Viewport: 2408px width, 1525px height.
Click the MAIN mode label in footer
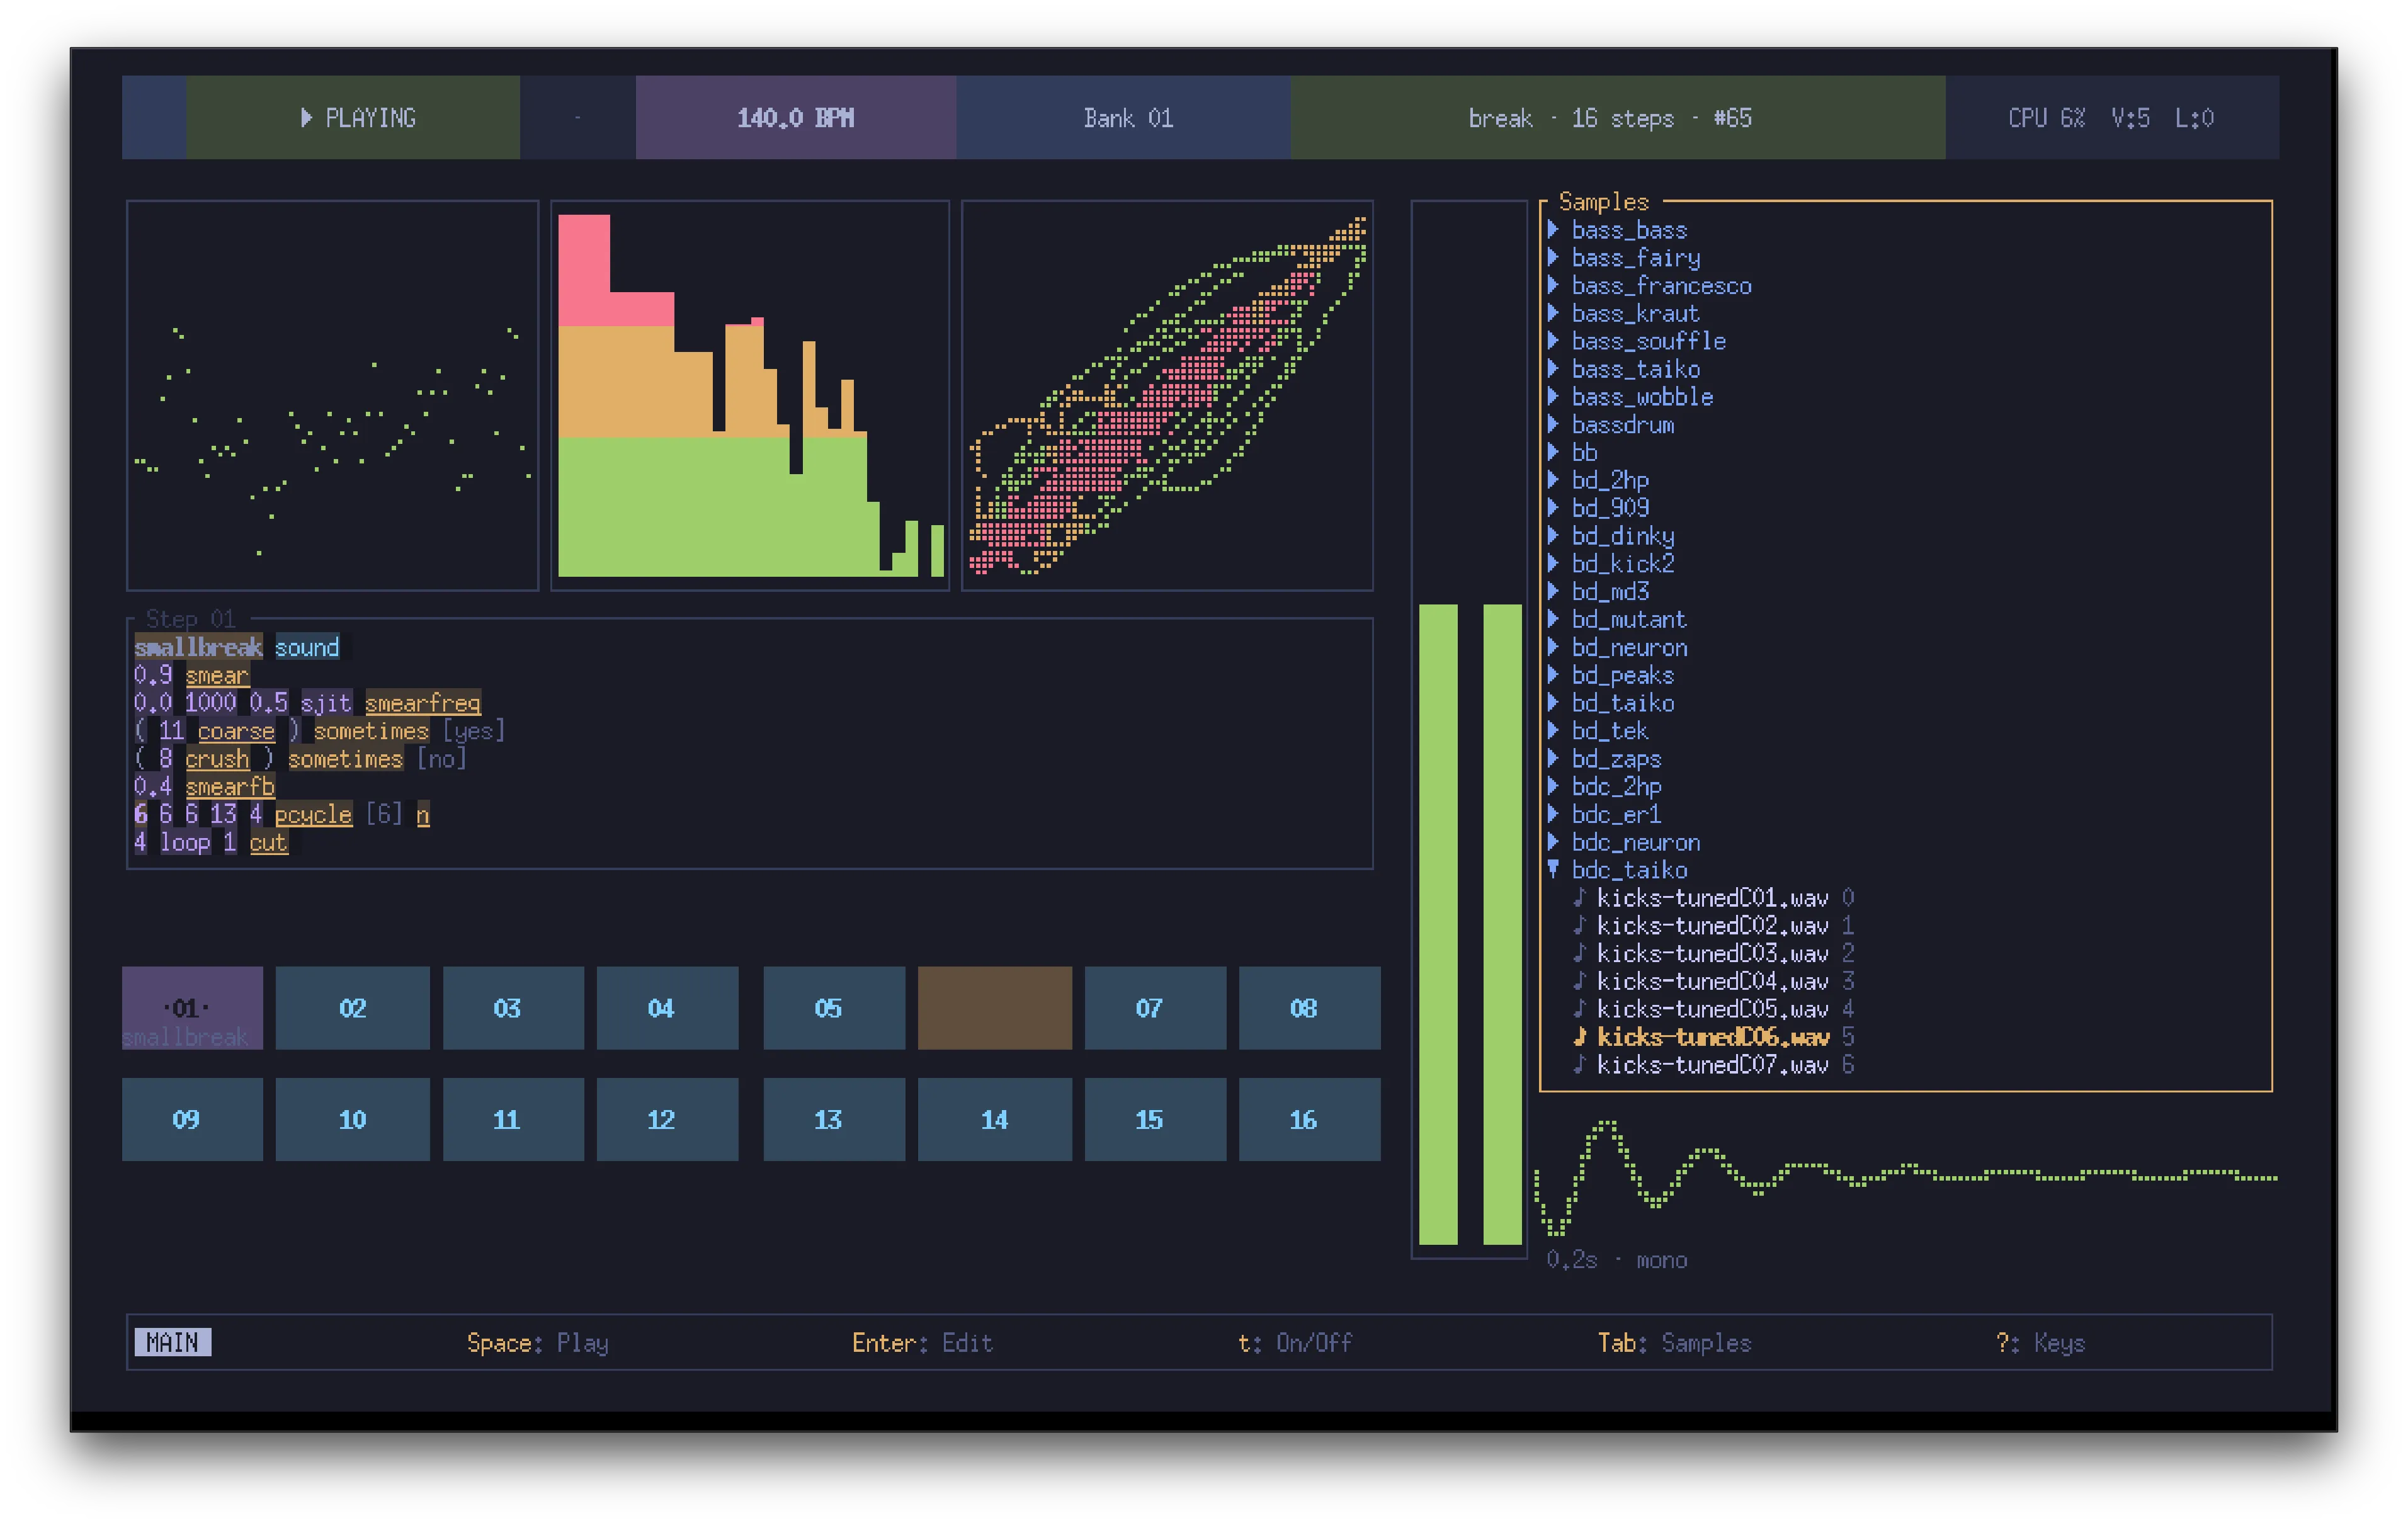pos(172,1342)
